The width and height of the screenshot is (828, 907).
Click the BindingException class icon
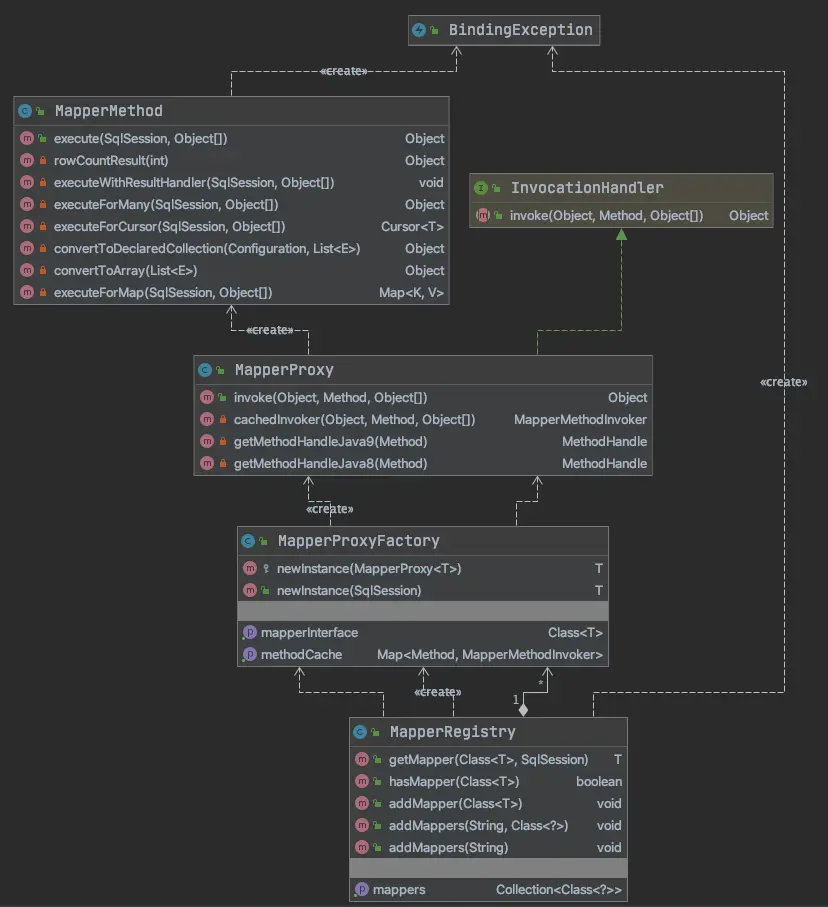coord(419,30)
